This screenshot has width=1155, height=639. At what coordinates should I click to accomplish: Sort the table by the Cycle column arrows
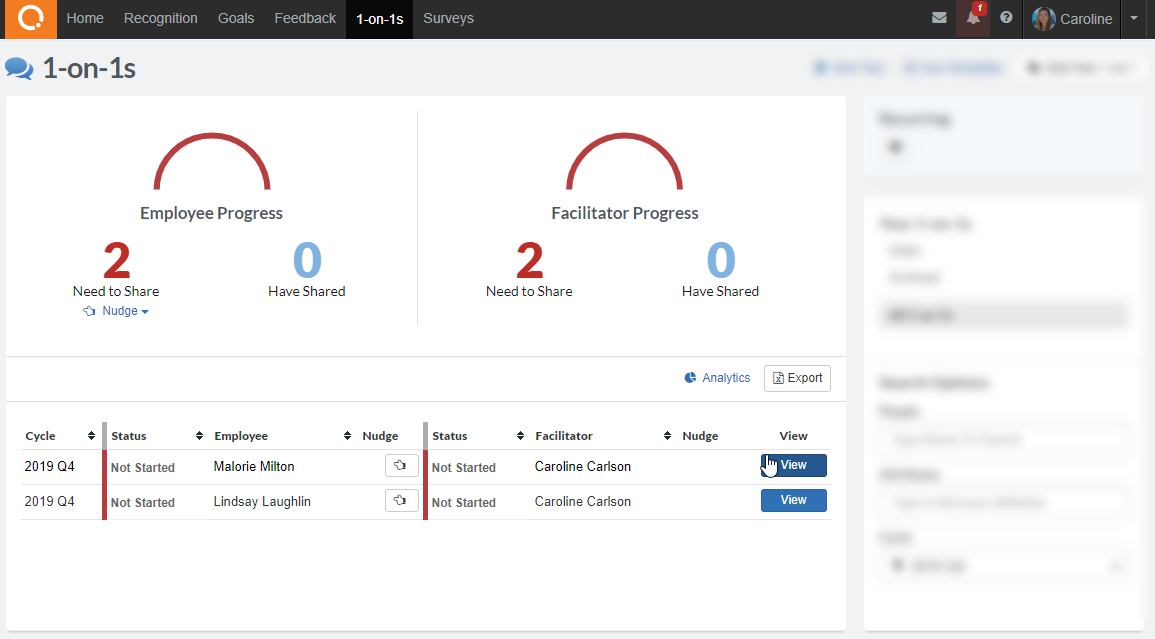(x=91, y=436)
